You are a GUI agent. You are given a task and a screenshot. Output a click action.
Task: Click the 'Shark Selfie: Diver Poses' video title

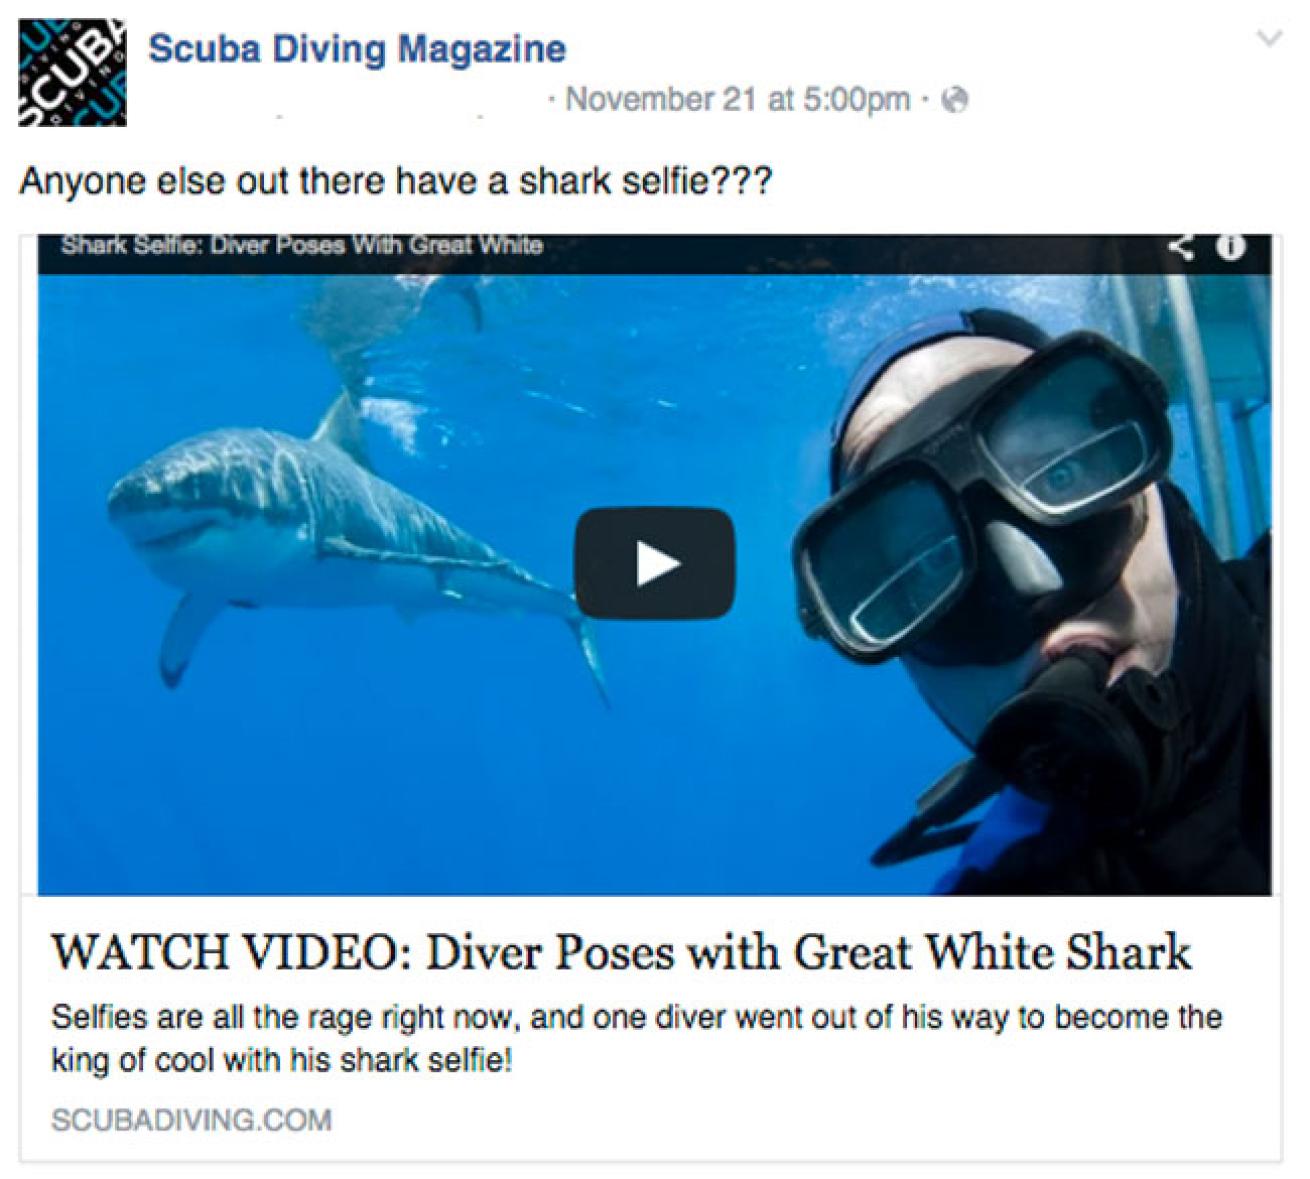point(302,245)
